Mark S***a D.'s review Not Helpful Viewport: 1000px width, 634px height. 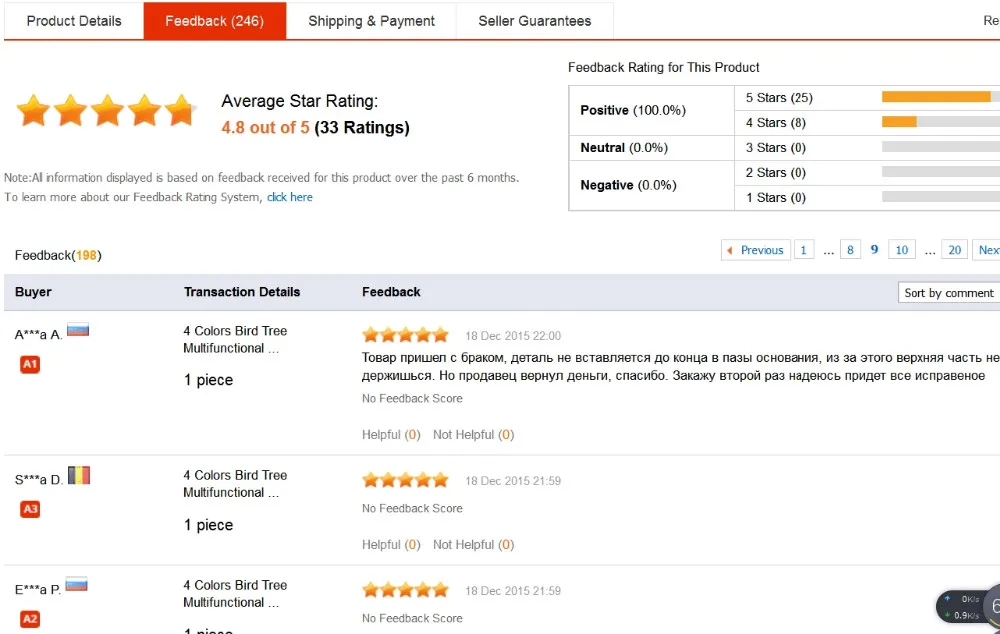473,545
